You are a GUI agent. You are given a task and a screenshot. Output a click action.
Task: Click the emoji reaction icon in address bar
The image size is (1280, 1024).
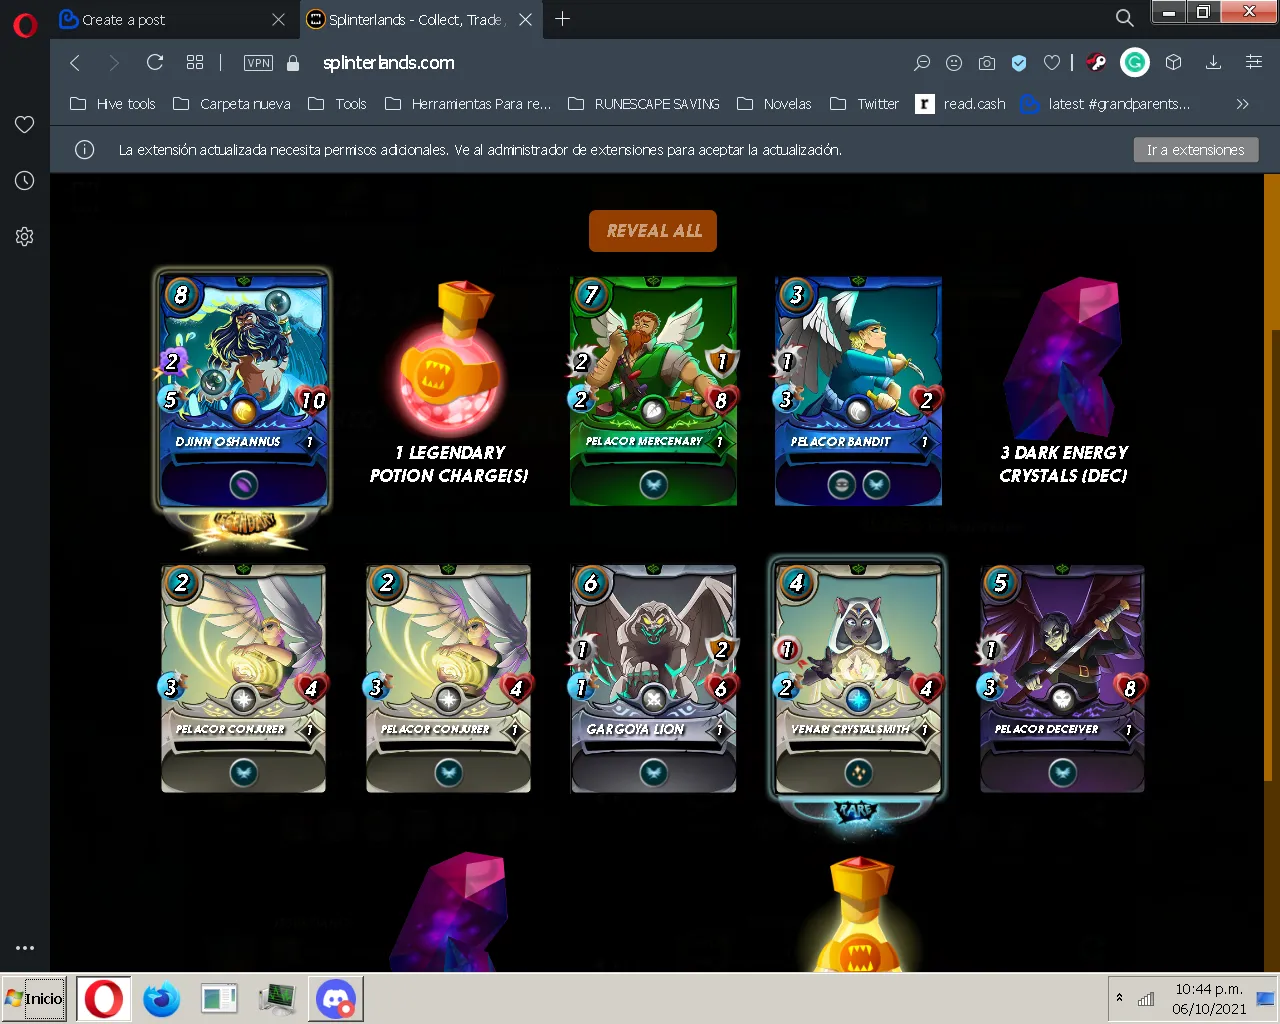(x=954, y=63)
